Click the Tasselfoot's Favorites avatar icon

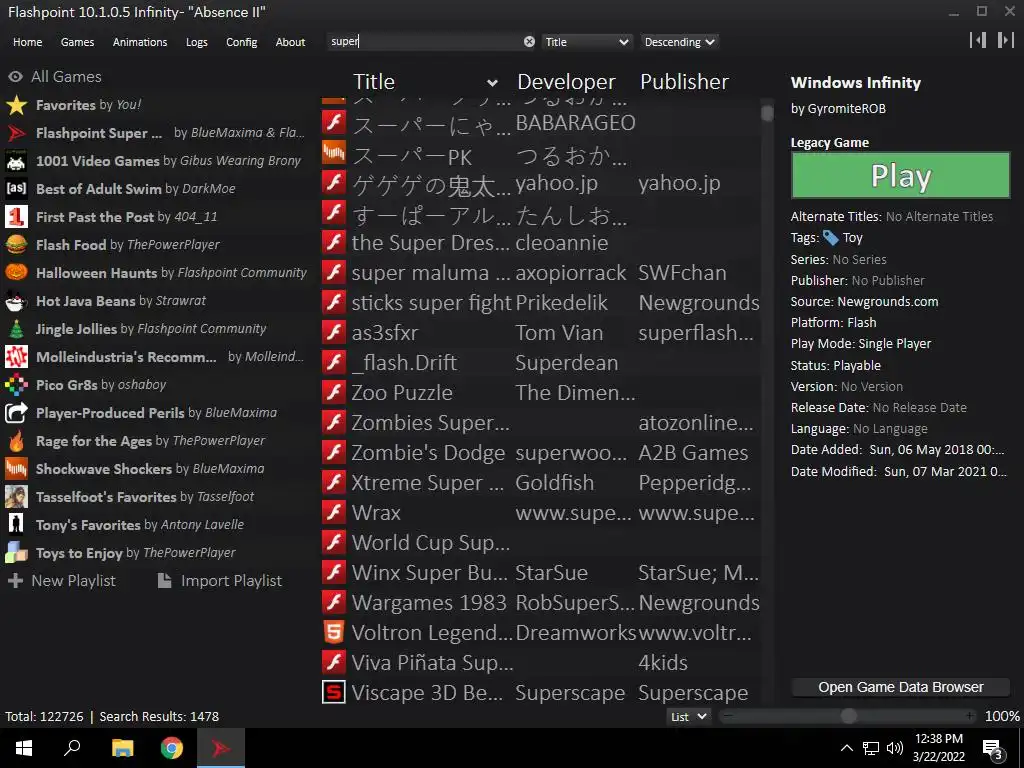pyautogui.click(x=16, y=497)
